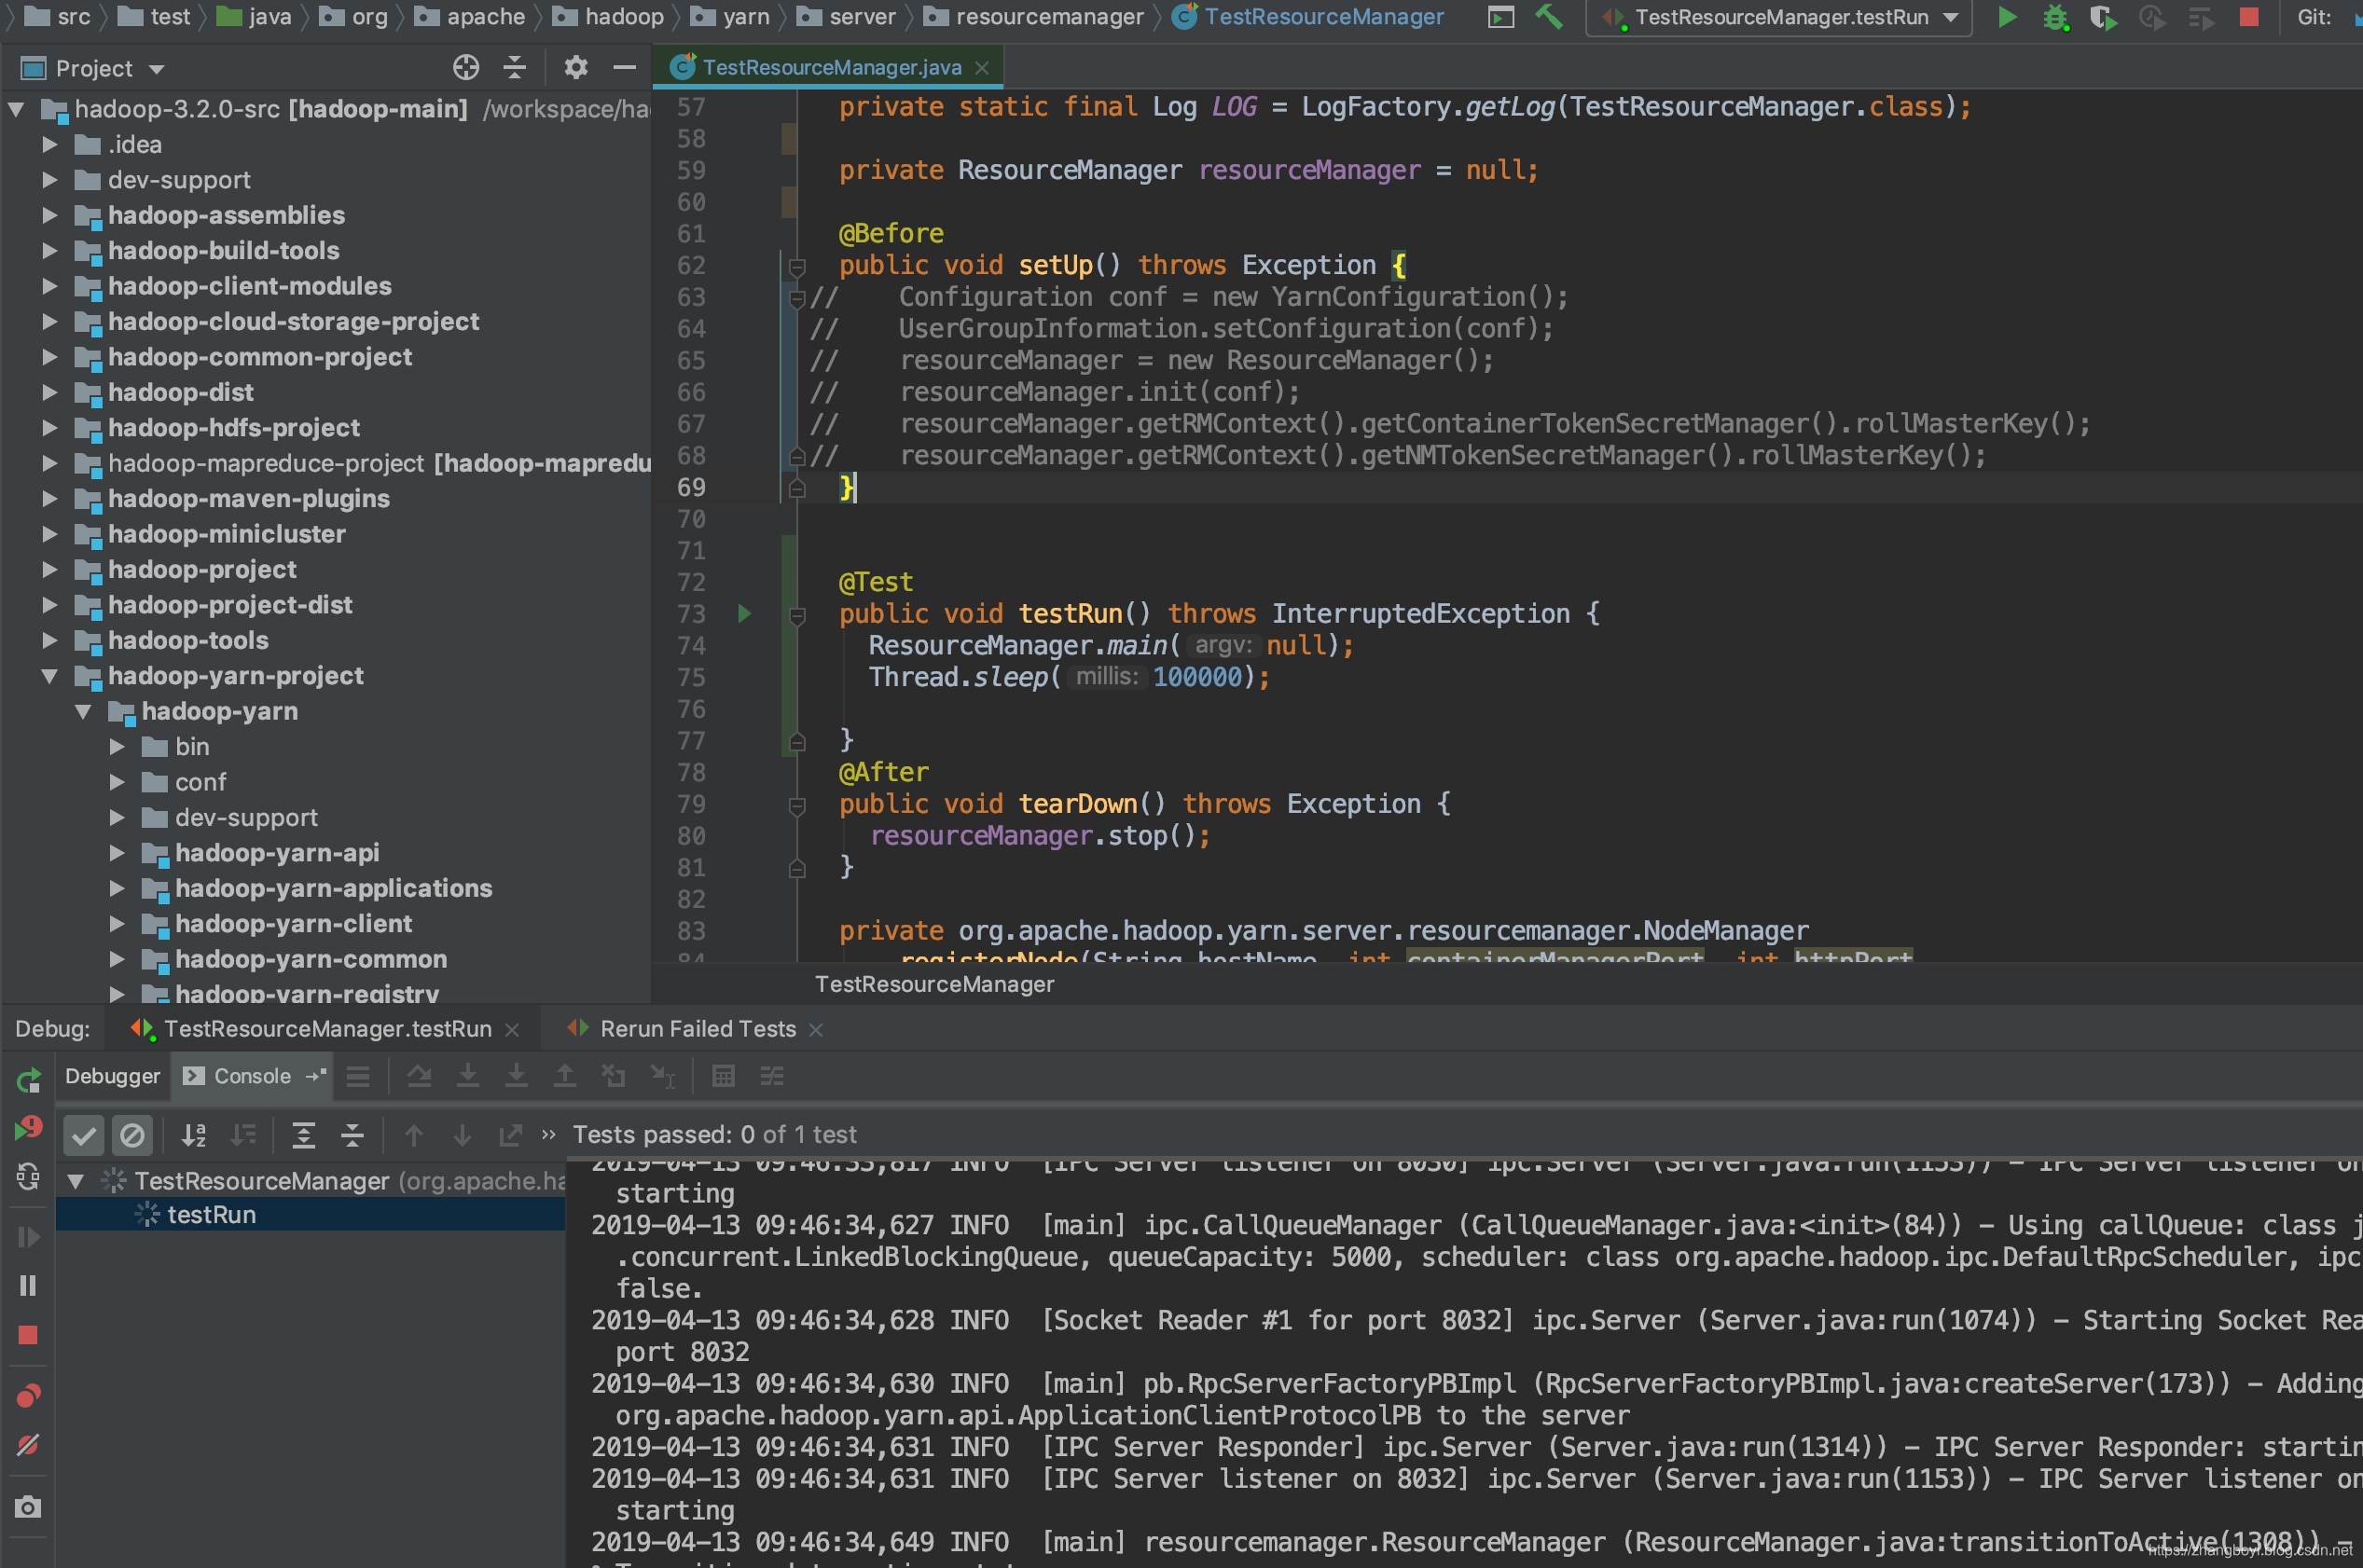The image size is (2363, 1568).
Task: Open run configuration dropdown TestResourceManager.testRun
Action: (x=1780, y=17)
